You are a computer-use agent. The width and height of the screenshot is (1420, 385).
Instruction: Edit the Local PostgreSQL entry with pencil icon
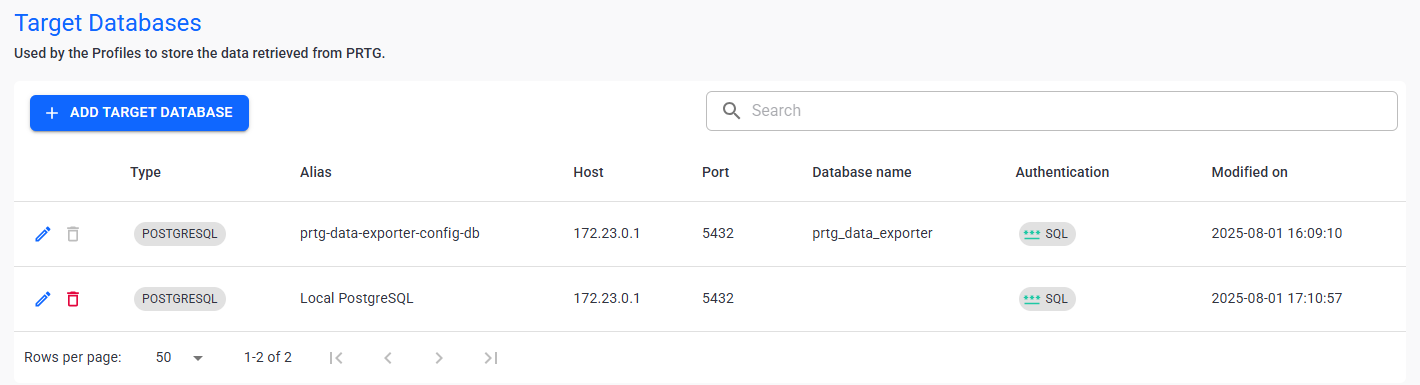(42, 299)
